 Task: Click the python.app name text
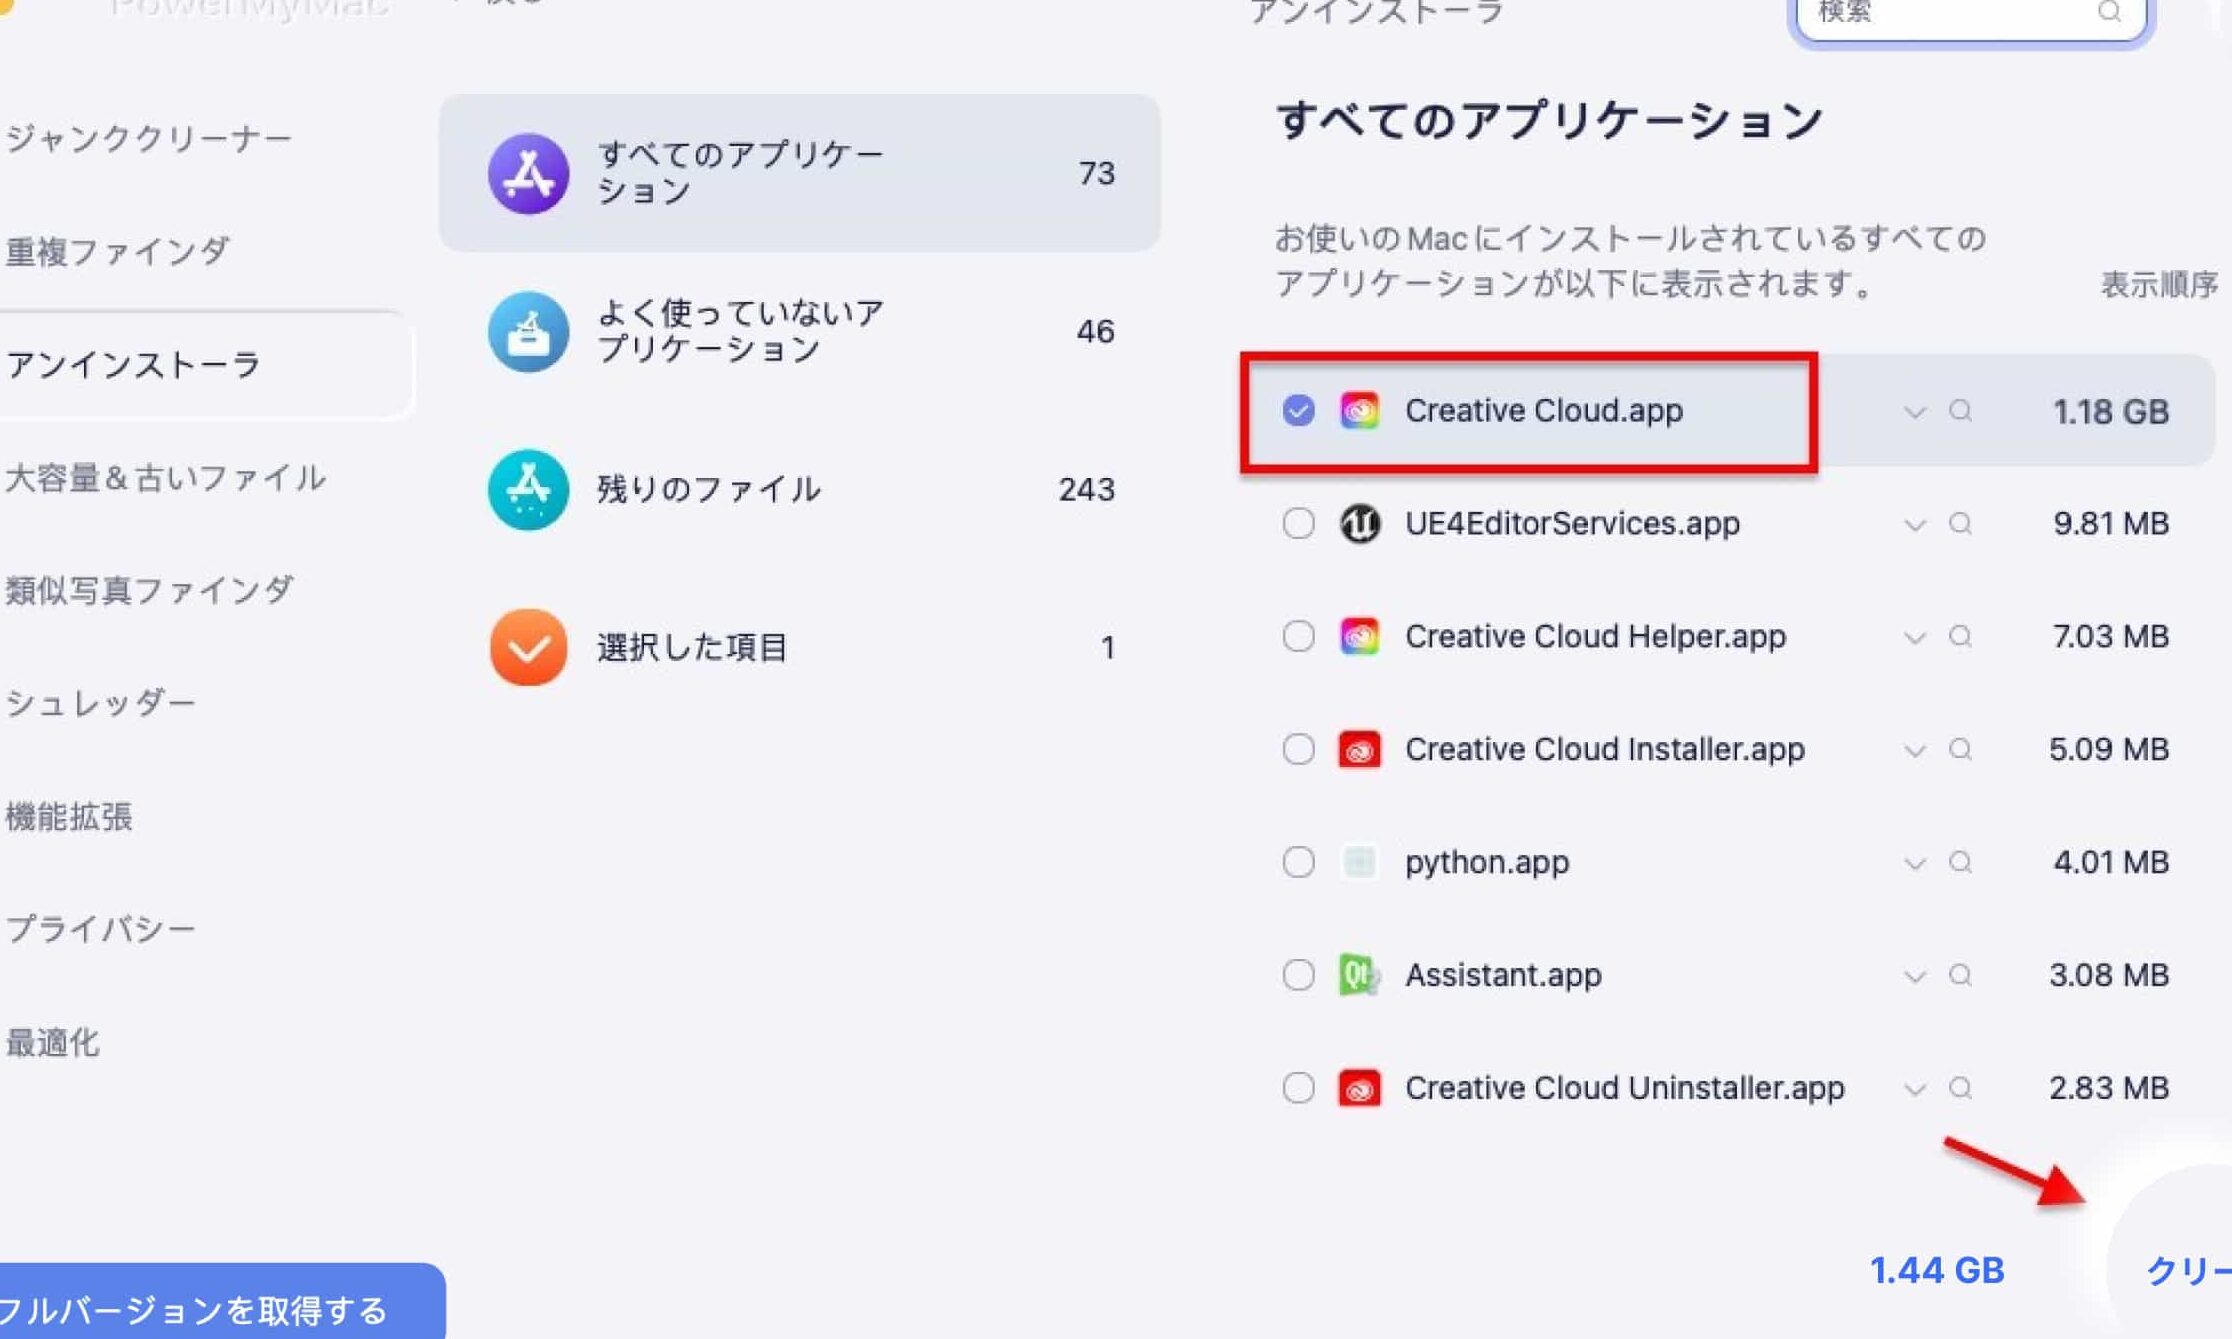[x=1487, y=862]
